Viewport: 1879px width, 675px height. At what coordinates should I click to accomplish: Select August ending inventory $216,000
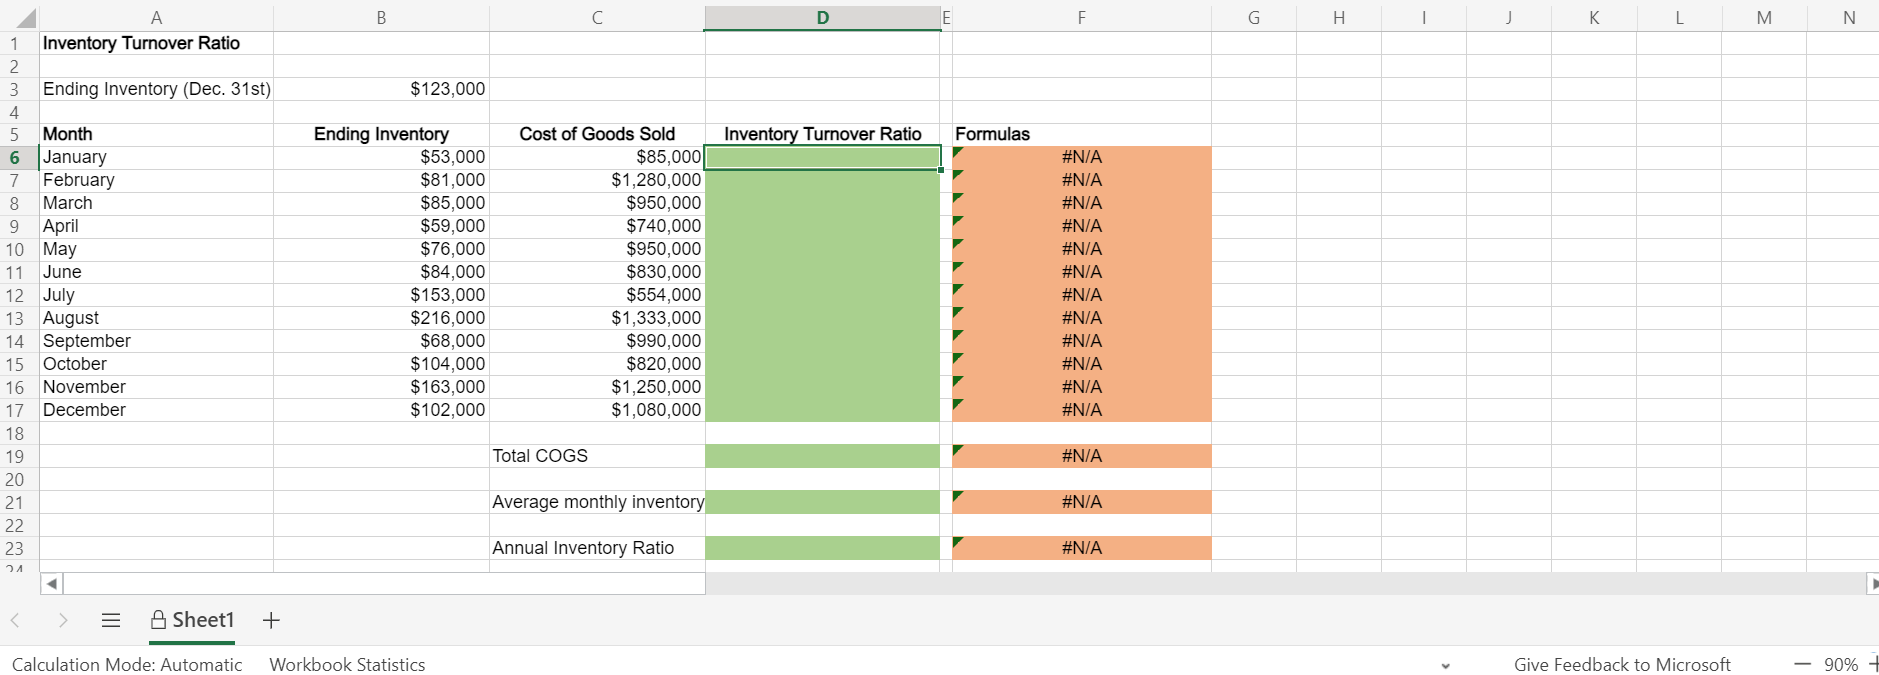(x=381, y=318)
